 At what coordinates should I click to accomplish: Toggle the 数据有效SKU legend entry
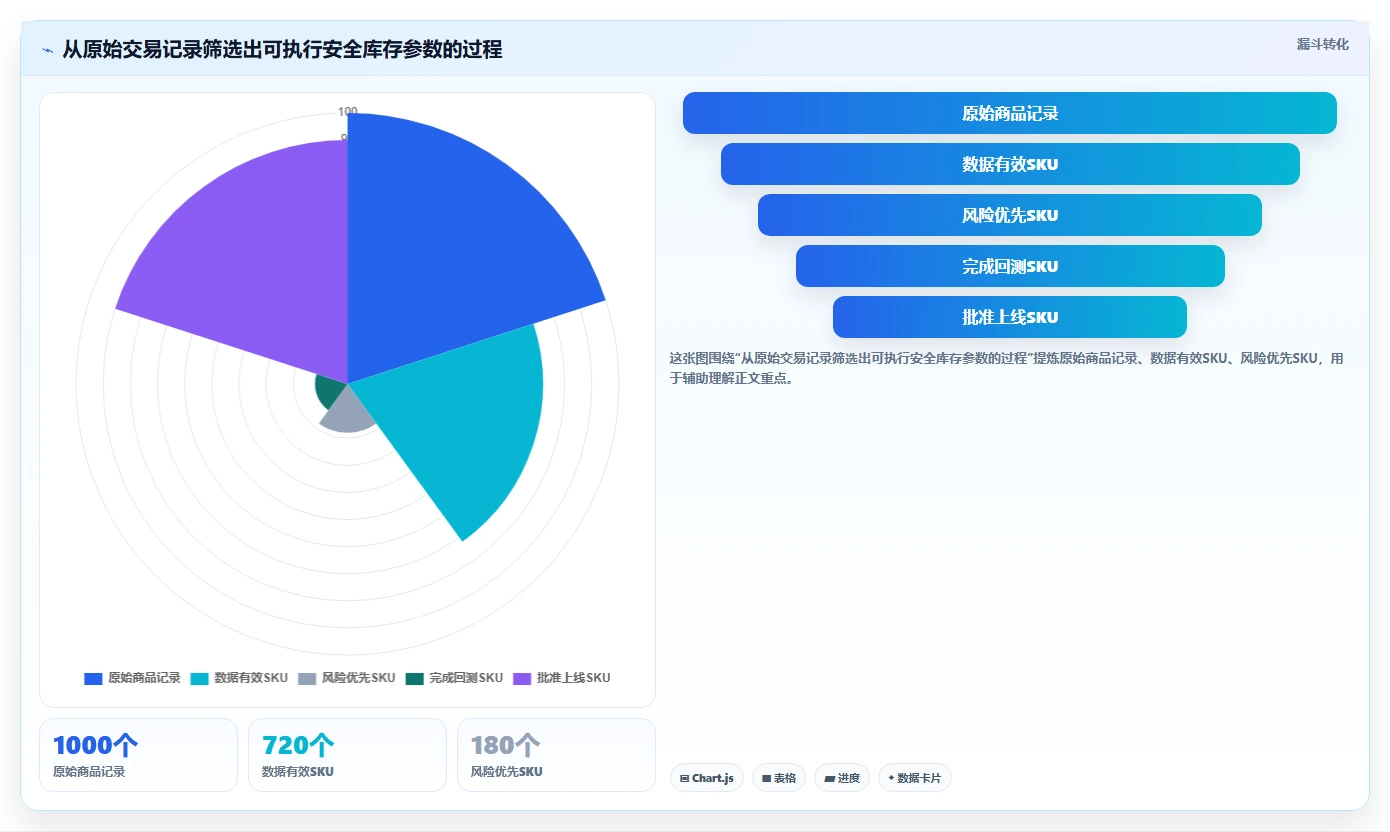coord(239,678)
